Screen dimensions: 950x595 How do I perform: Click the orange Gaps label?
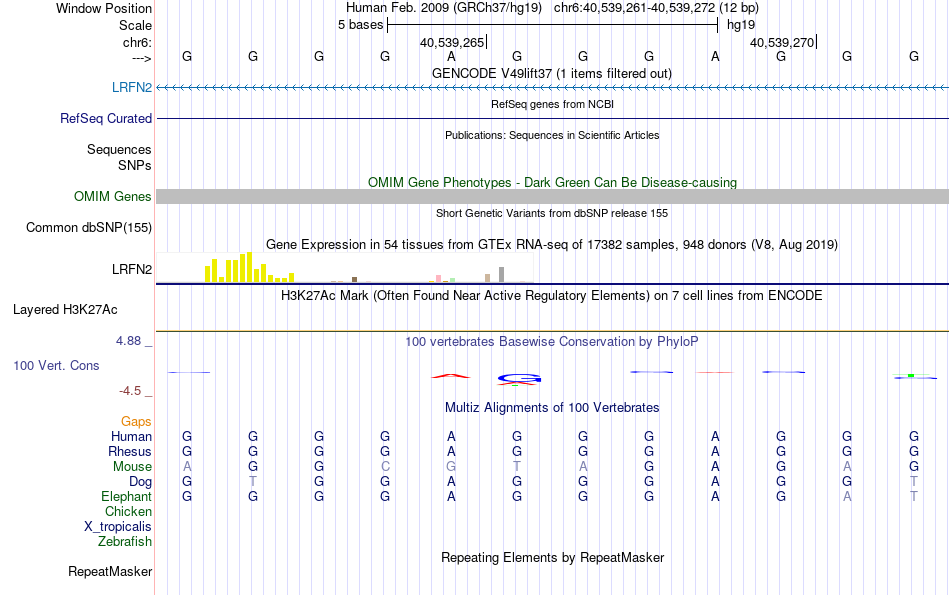click(136, 421)
